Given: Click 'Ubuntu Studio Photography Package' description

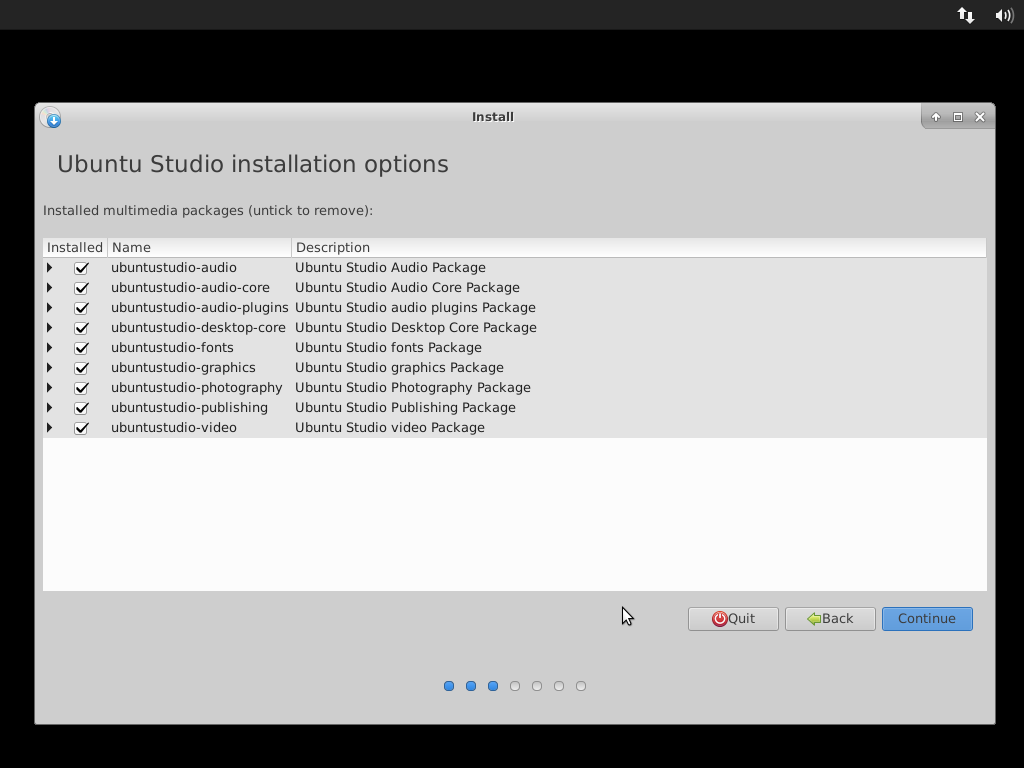Looking at the screenshot, I should pyautogui.click(x=413, y=388).
